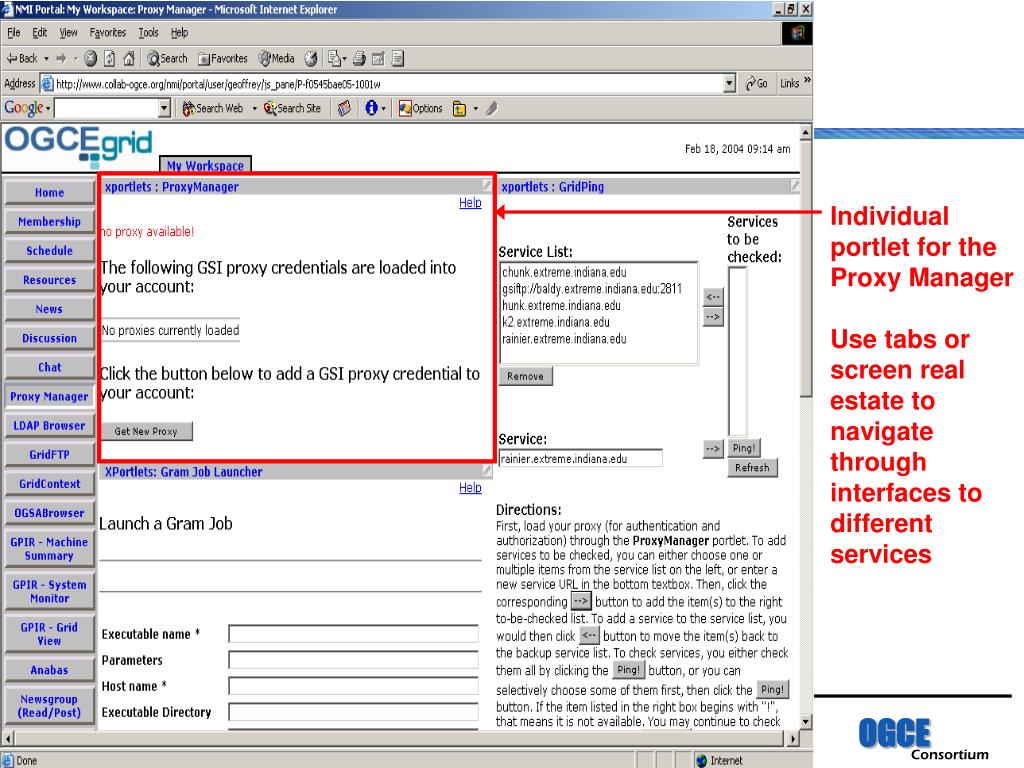Click the Mail icon in IE toolbar
The image size is (1024, 768).
[334, 59]
